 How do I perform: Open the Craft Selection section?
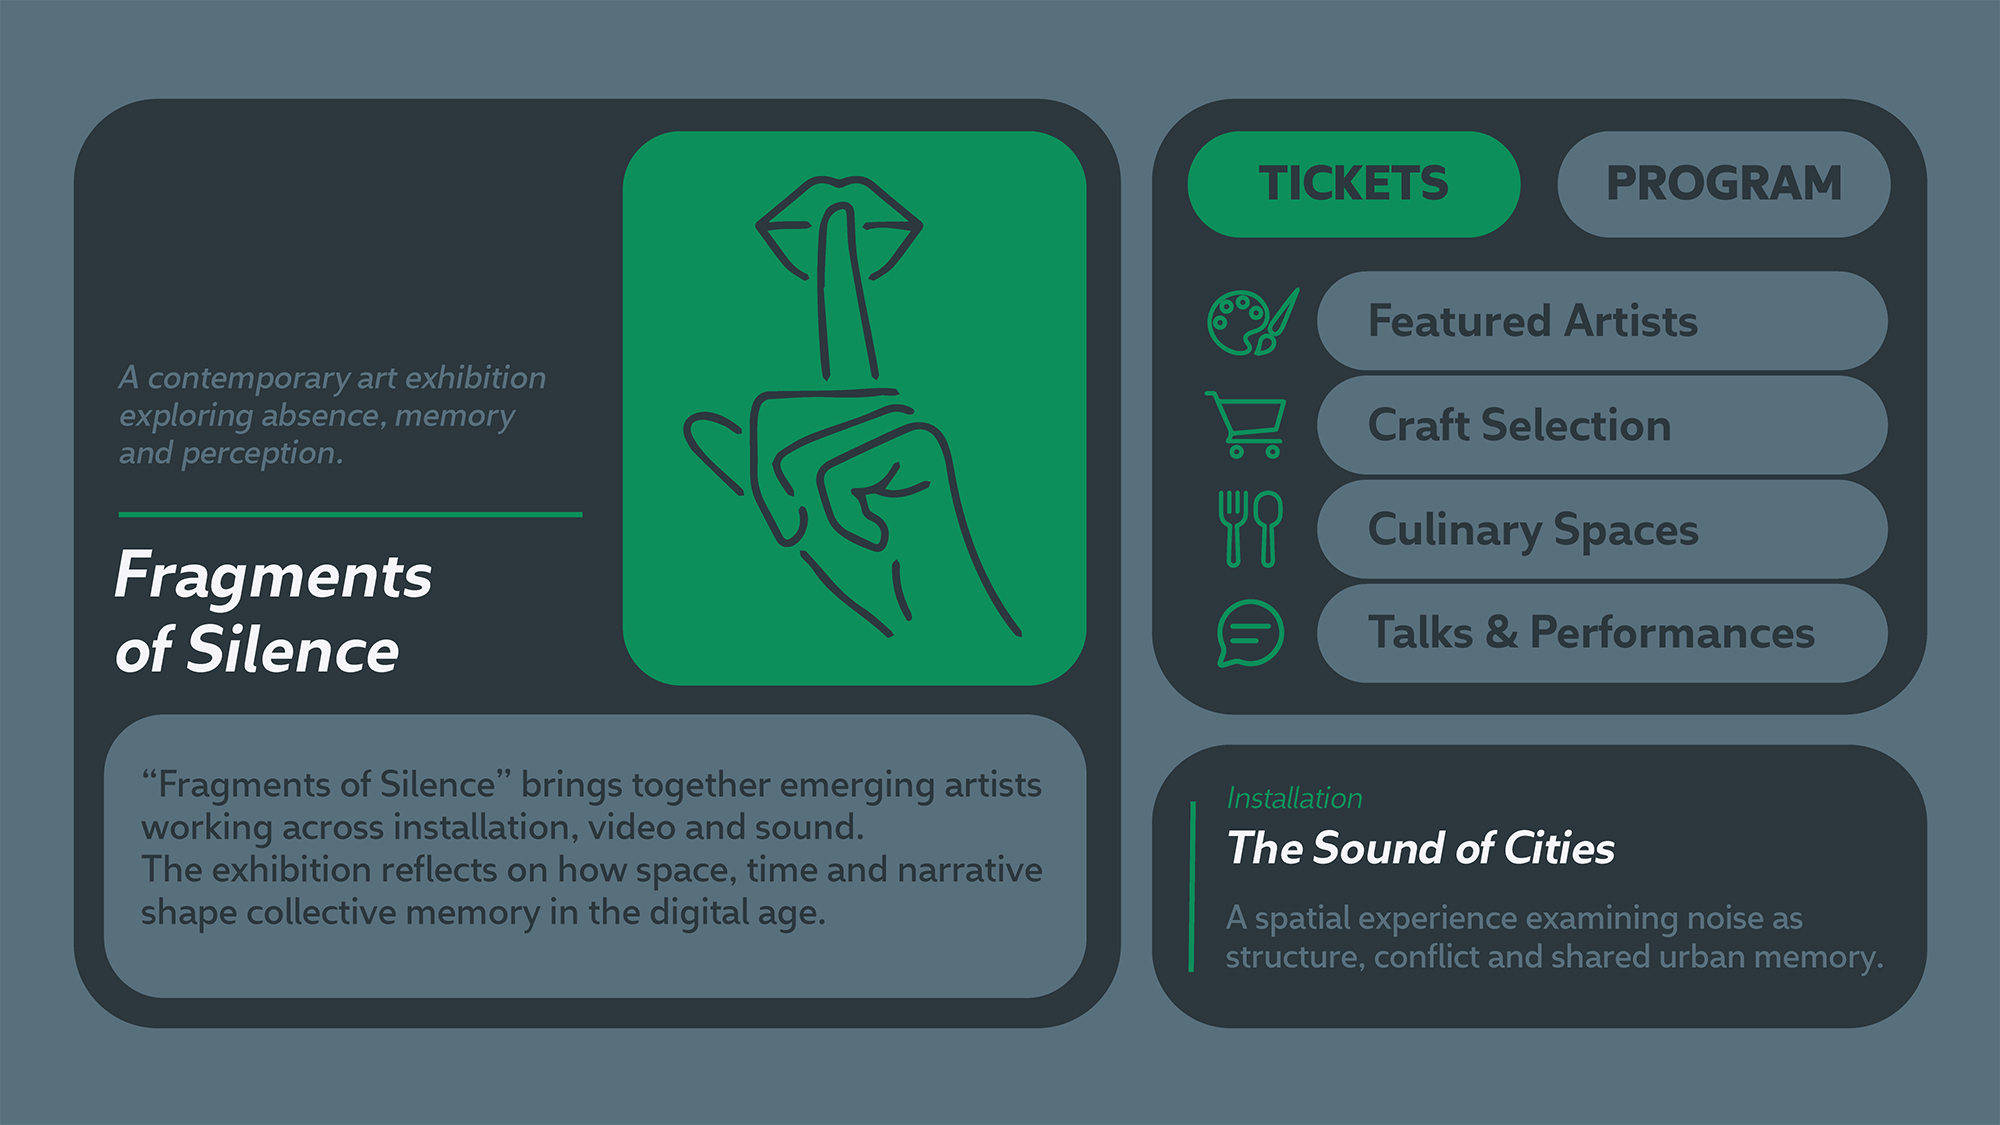coord(1601,426)
